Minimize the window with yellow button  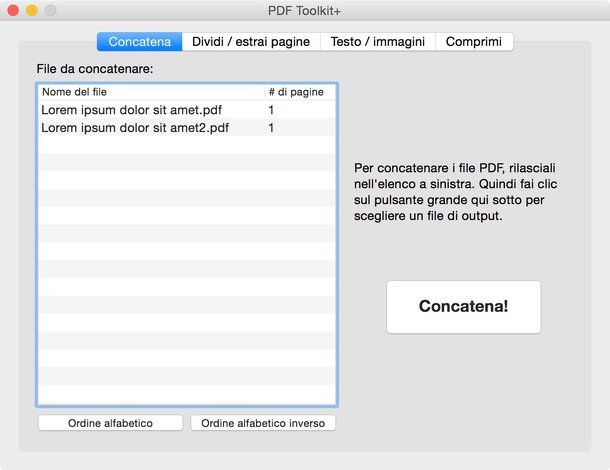coord(32,10)
